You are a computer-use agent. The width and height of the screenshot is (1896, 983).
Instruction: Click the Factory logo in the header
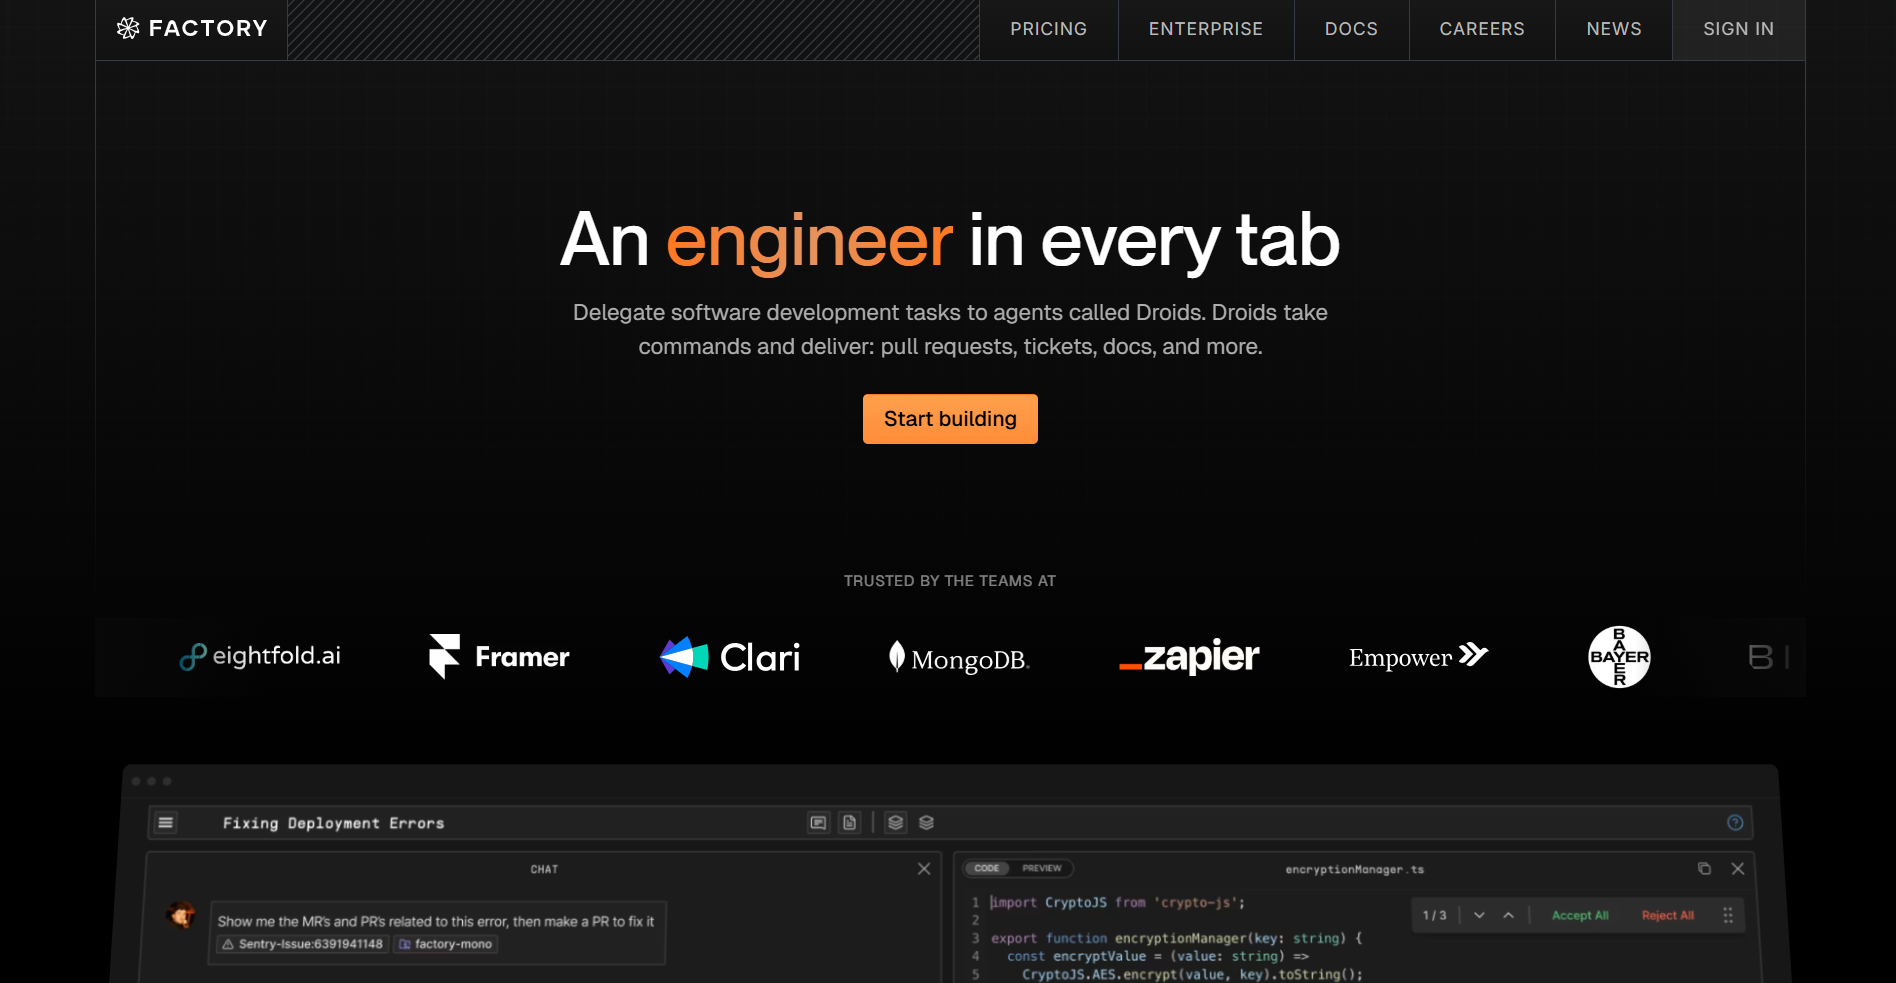(x=192, y=29)
